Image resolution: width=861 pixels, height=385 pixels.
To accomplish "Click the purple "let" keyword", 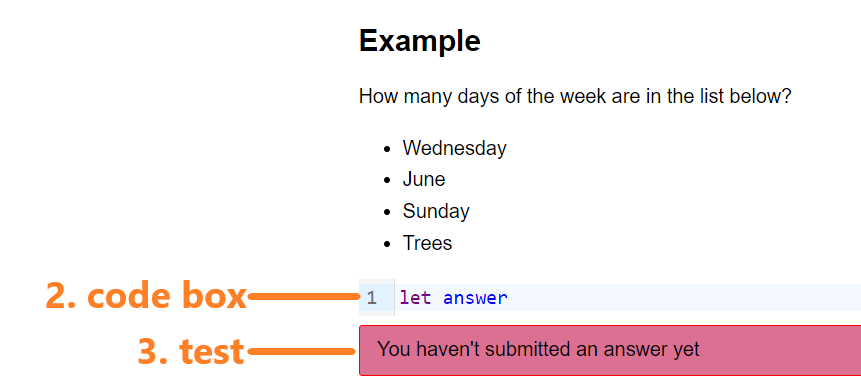I will (x=415, y=298).
